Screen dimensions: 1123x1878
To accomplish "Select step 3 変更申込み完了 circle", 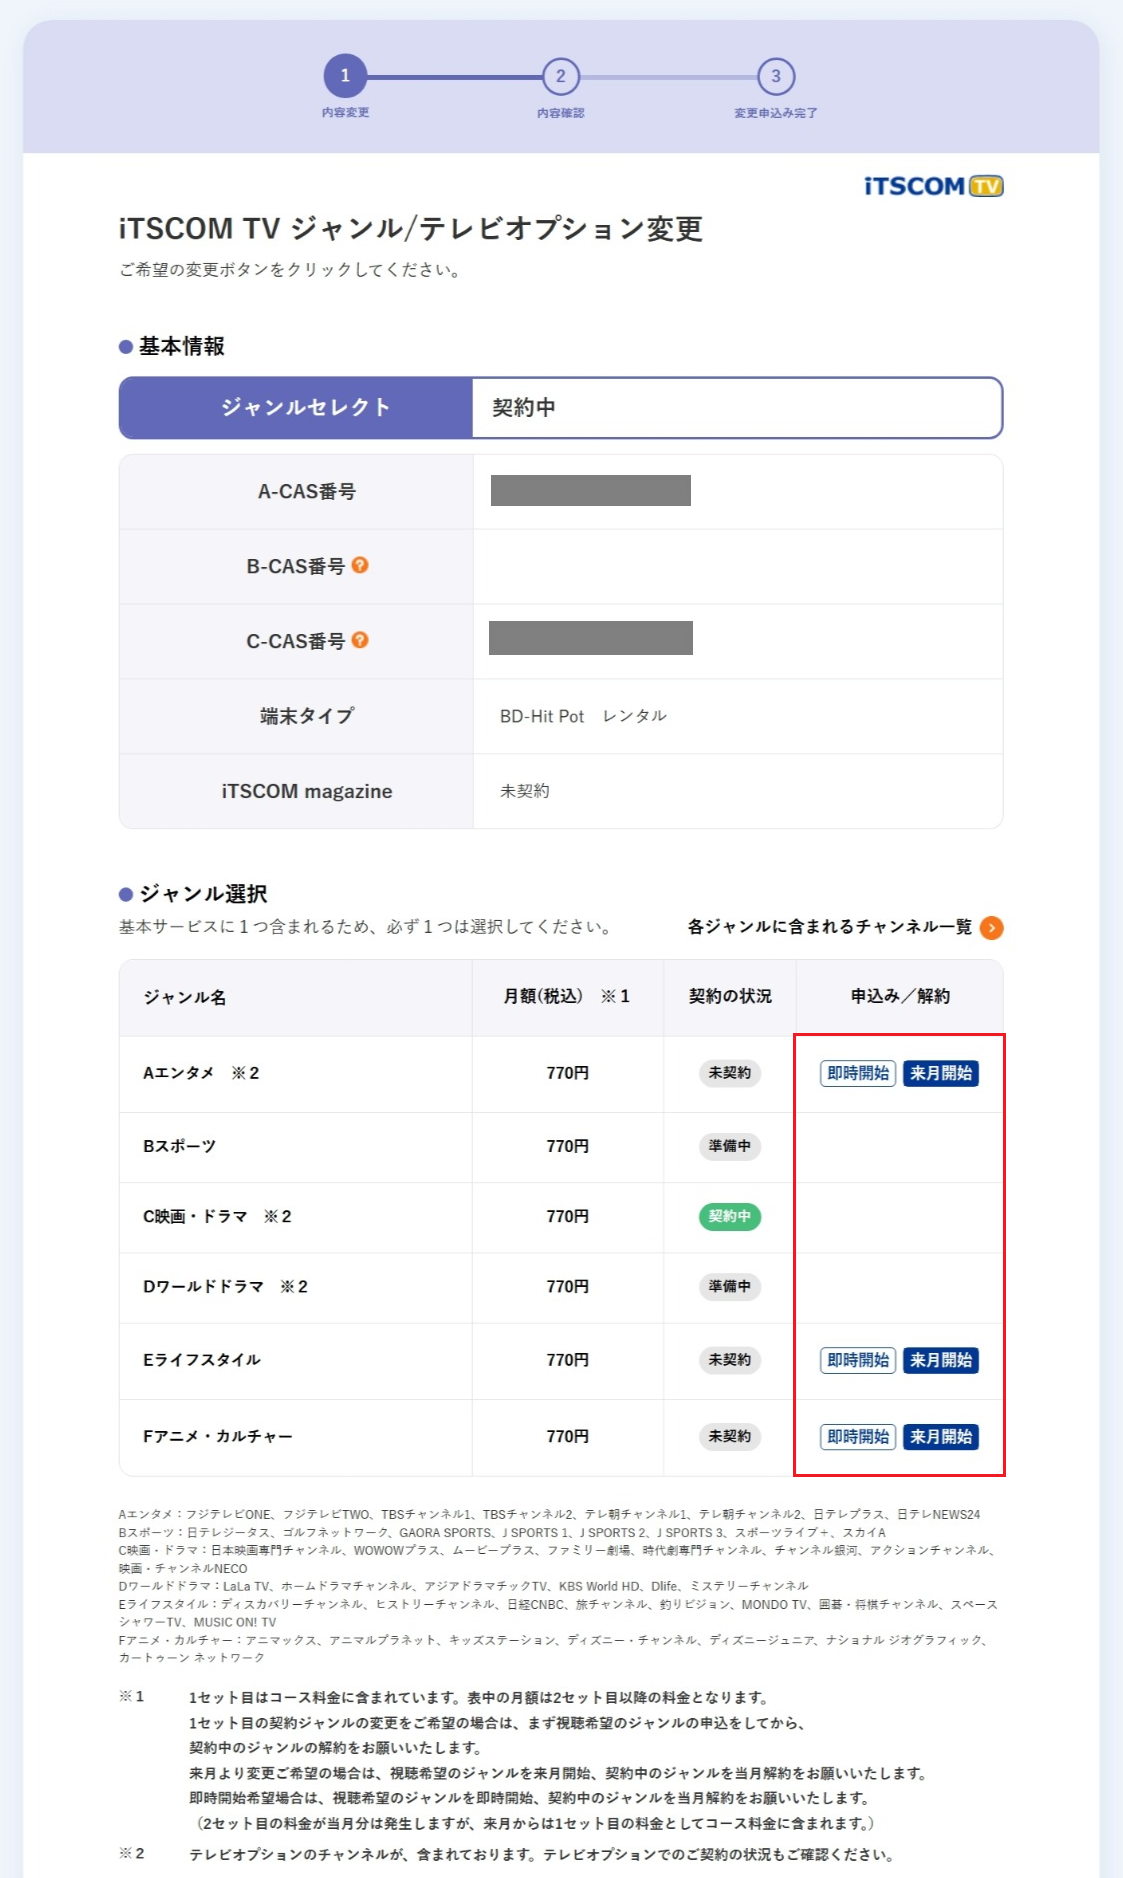I will 775,76.
